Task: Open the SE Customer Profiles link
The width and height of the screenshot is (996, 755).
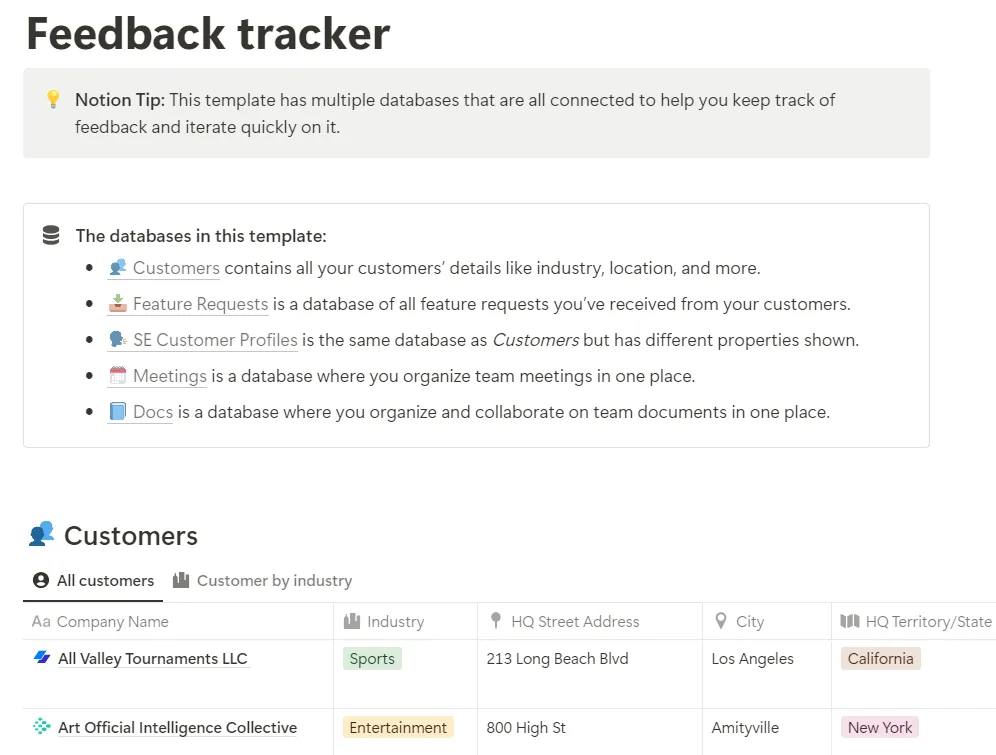Action: click(x=215, y=340)
